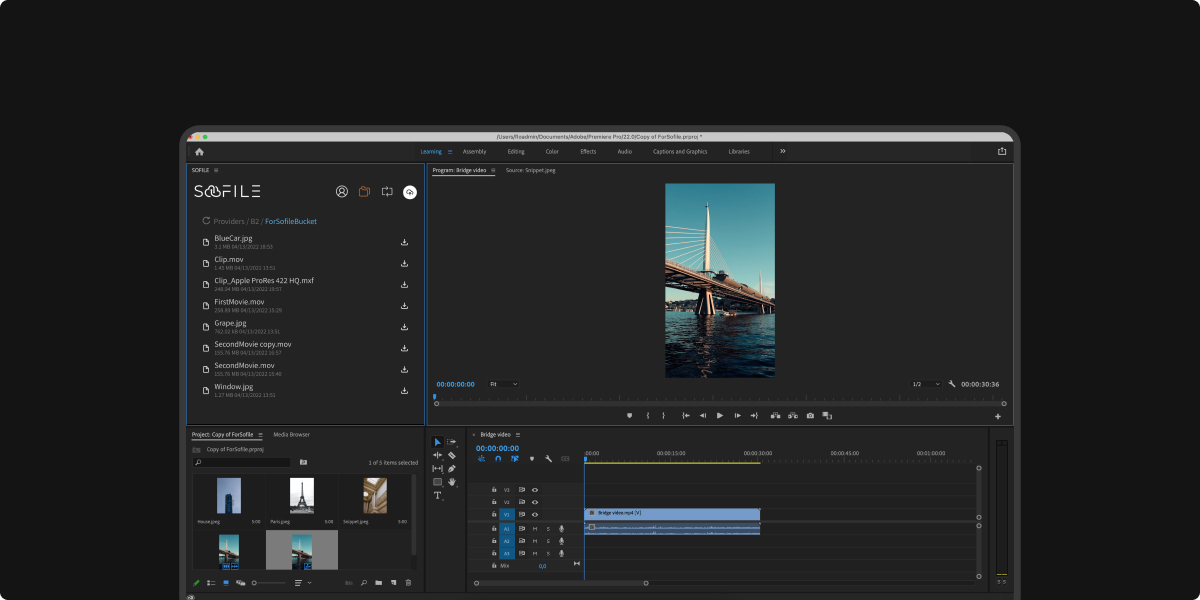The height and width of the screenshot is (600, 1200).
Task: Mute audio track A1
Action: pos(534,528)
